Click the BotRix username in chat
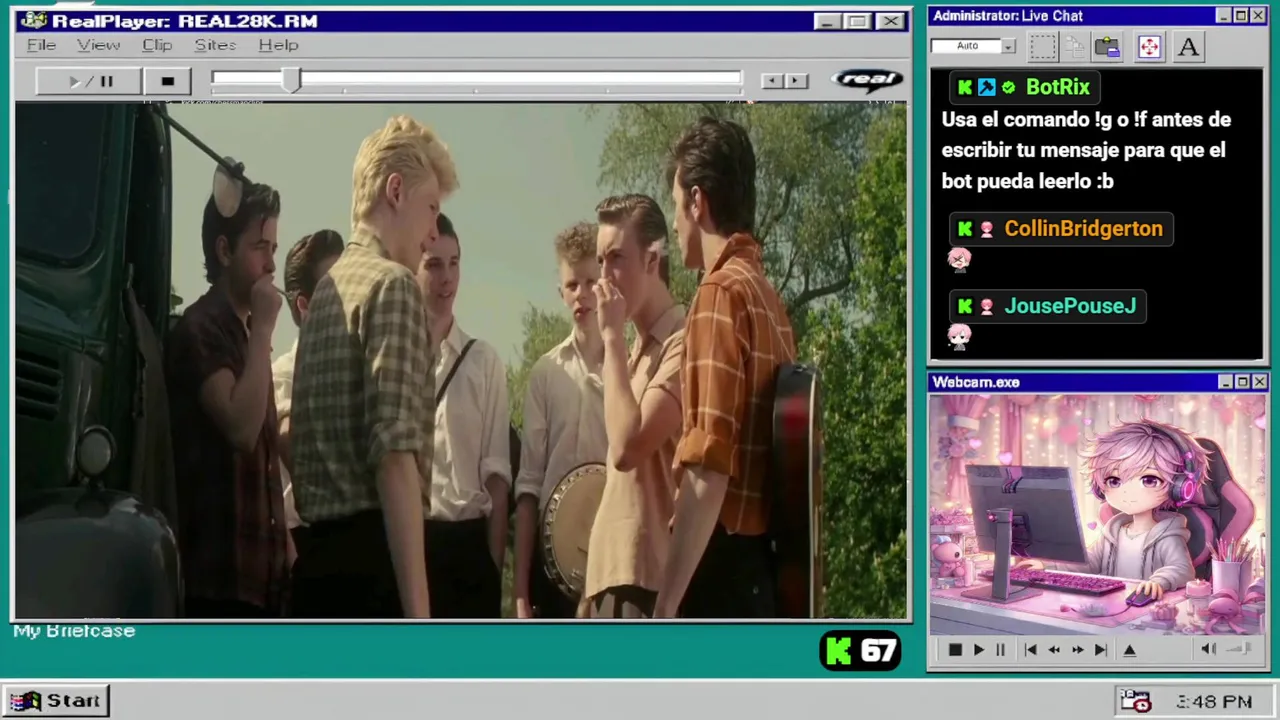Viewport: 1280px width, 720px height. click(x=1058, y=87)
